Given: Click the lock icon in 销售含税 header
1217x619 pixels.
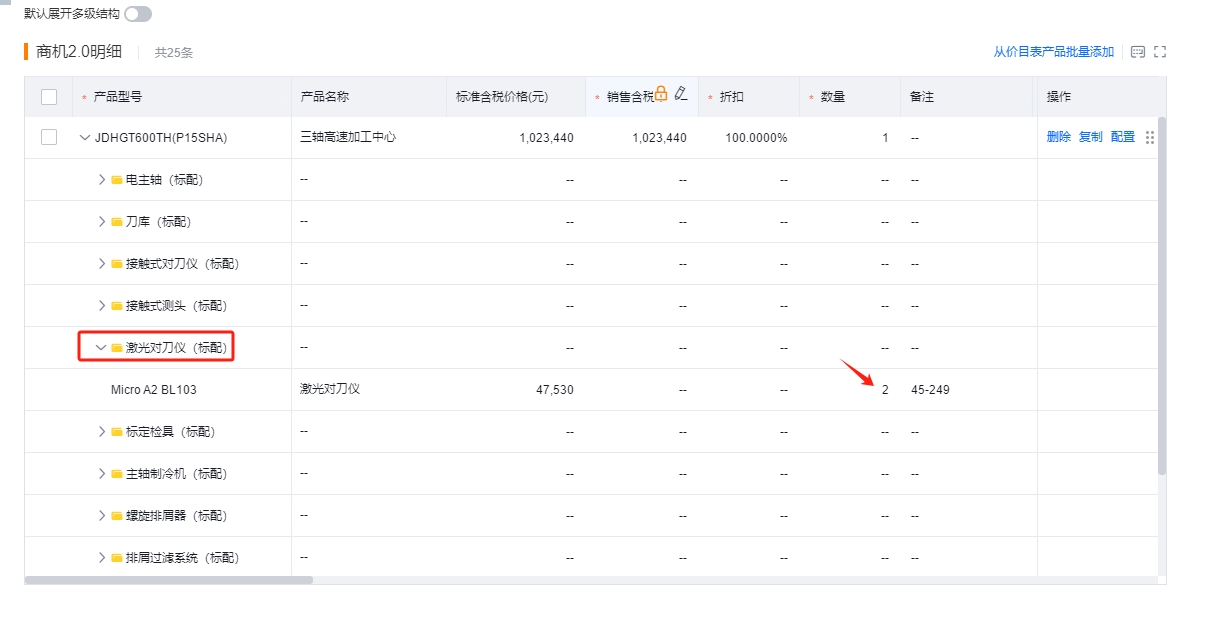Looking at the screenshot, I should coord(661,94).
